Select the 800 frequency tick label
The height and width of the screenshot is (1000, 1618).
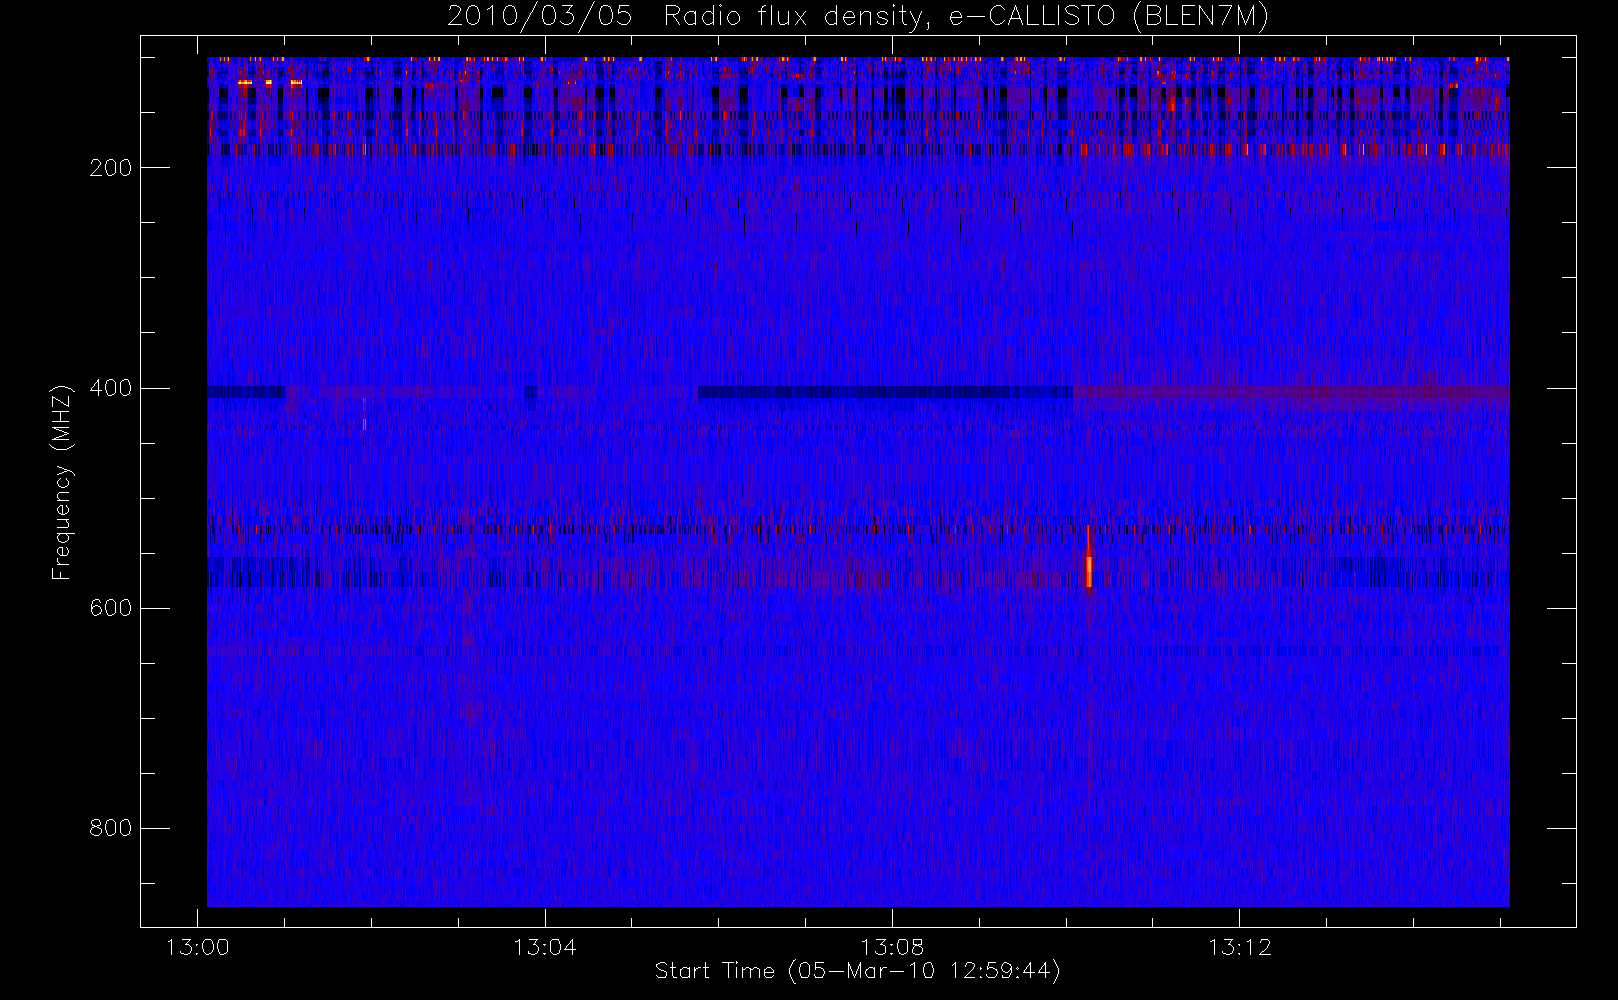[110, 828]
